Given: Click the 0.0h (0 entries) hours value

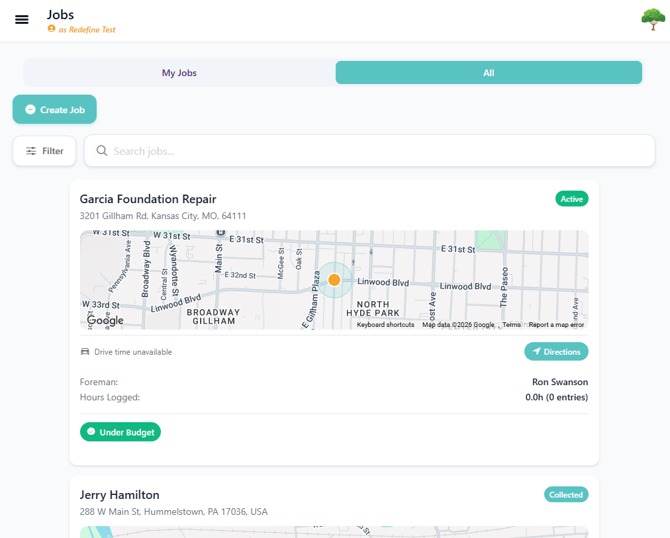Looking at the screenshot, I should coord(556,397).
